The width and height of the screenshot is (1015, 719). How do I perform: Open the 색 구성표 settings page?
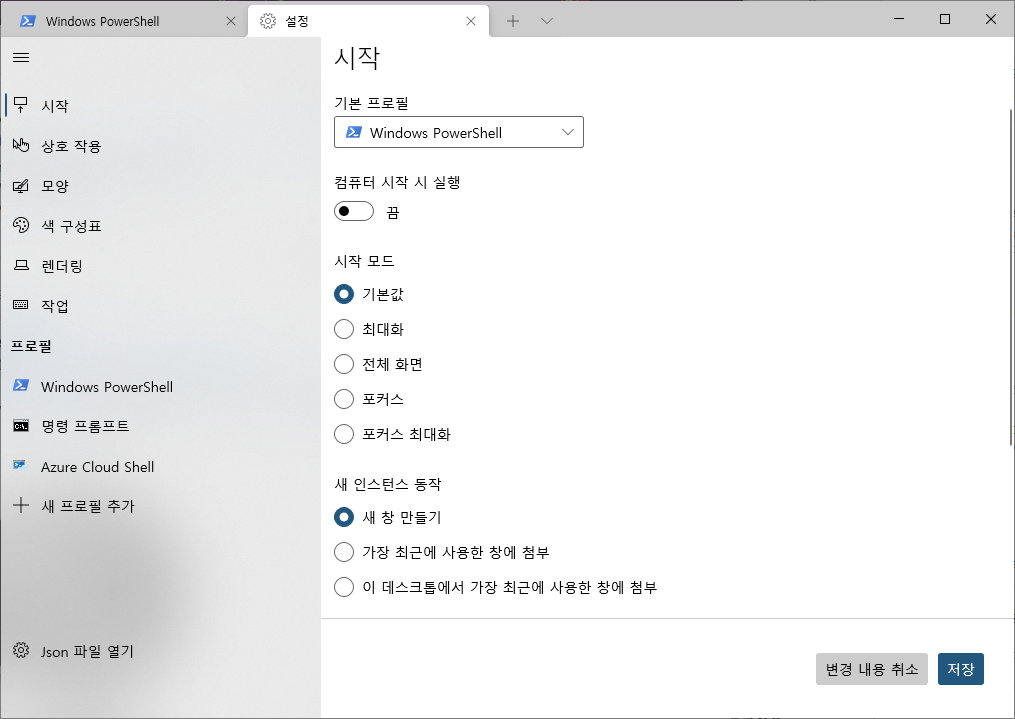[x=160, y=225]
